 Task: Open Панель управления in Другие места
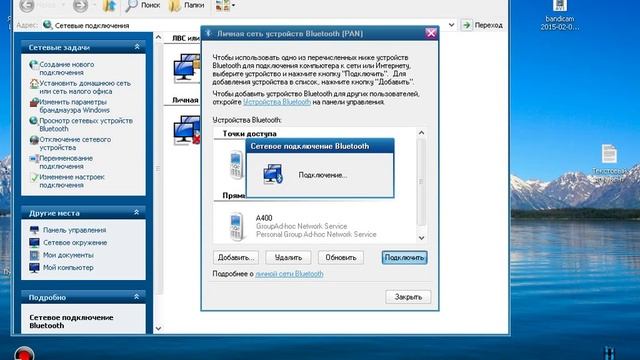74,230
